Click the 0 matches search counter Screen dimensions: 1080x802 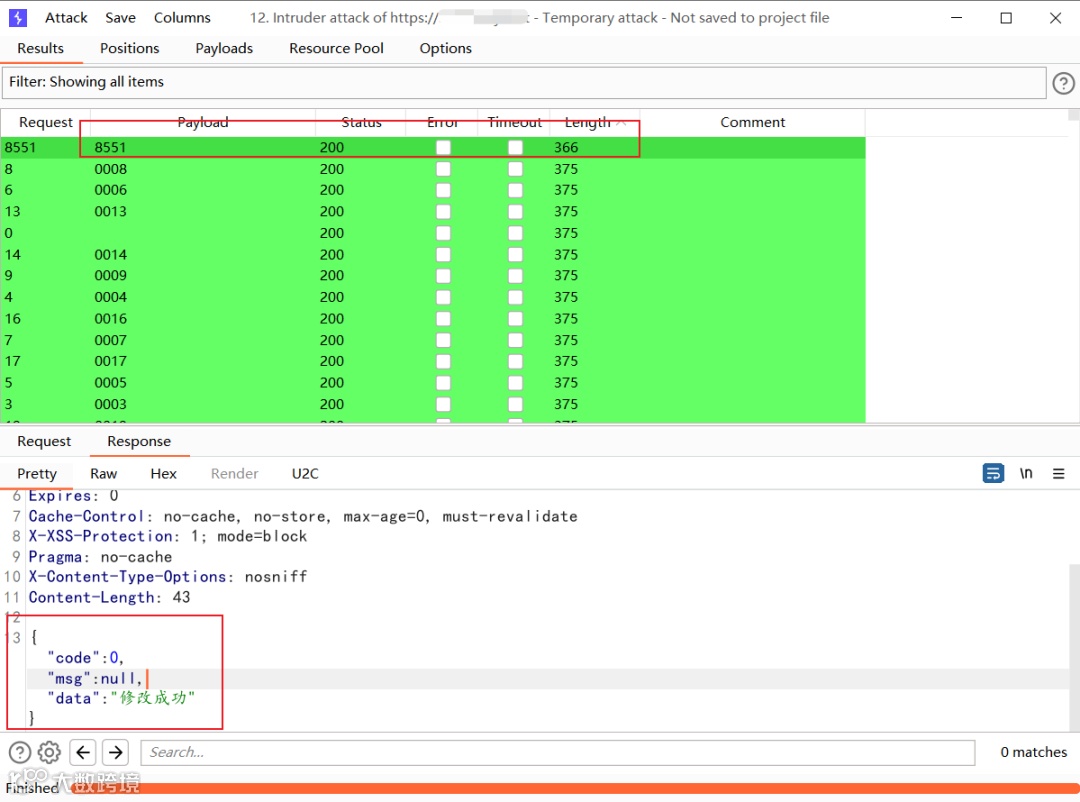(1033, 752)
